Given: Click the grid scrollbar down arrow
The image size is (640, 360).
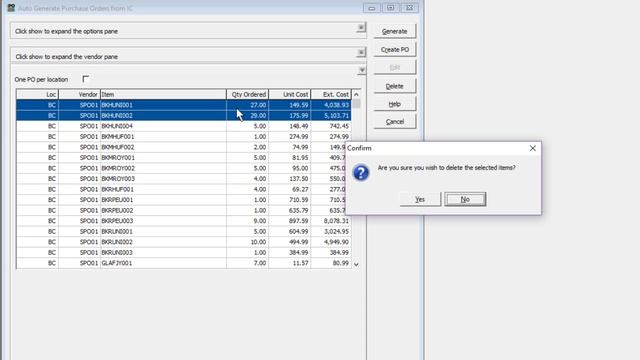Looking at the screenshot, I should [356, 264].
